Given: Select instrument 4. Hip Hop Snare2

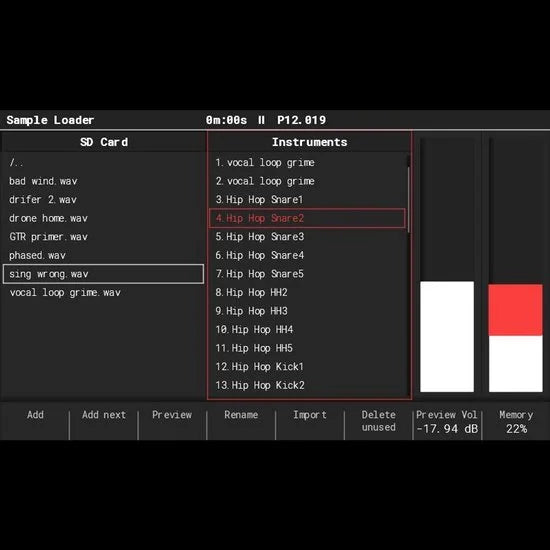Looking at the screenshot, I should coord(307,218).
